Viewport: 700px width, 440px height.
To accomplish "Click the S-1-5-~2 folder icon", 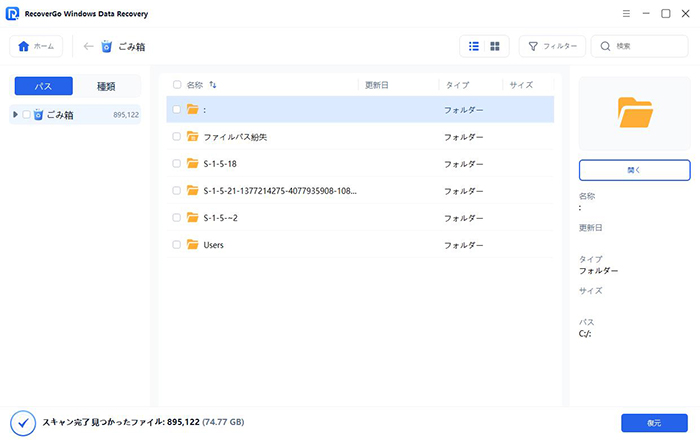I will (192, 217).
